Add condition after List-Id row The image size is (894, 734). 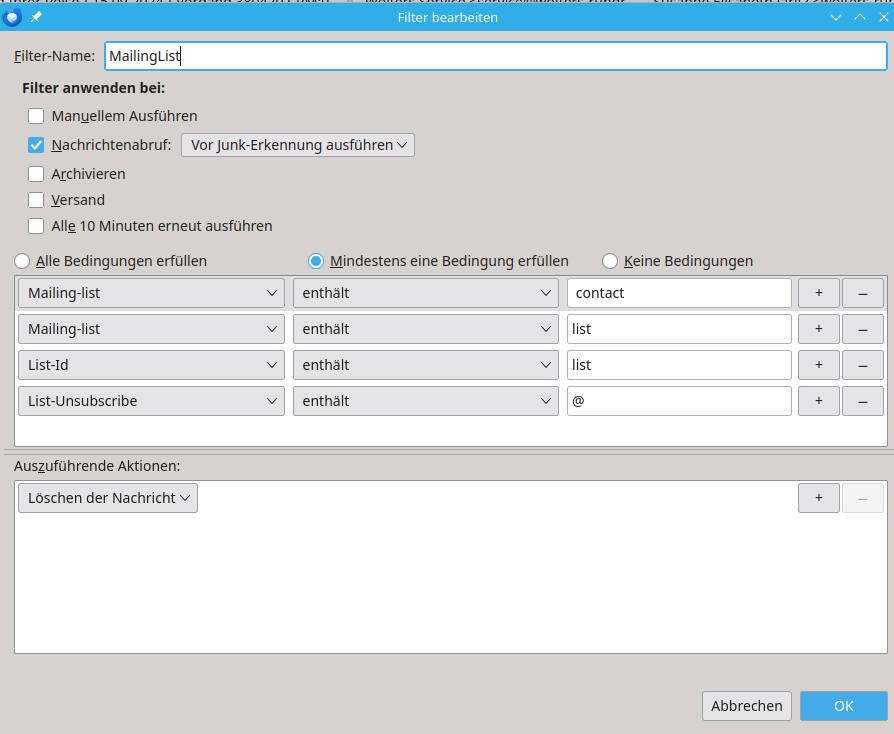819,365
